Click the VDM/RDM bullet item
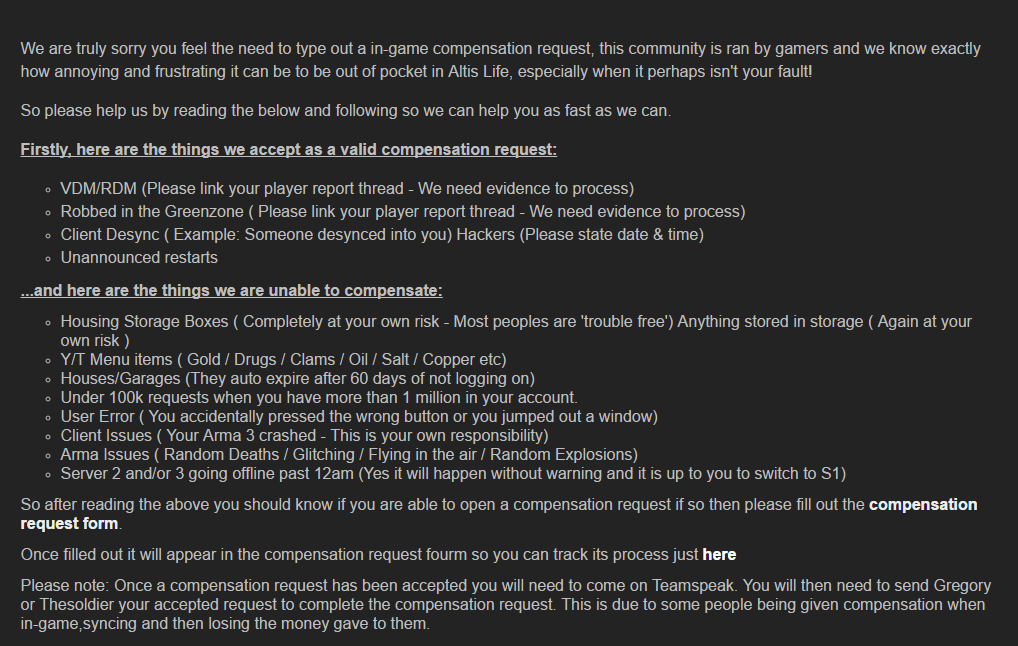The height and width of the screenshot is (646, 1018). tap(347, 188)
